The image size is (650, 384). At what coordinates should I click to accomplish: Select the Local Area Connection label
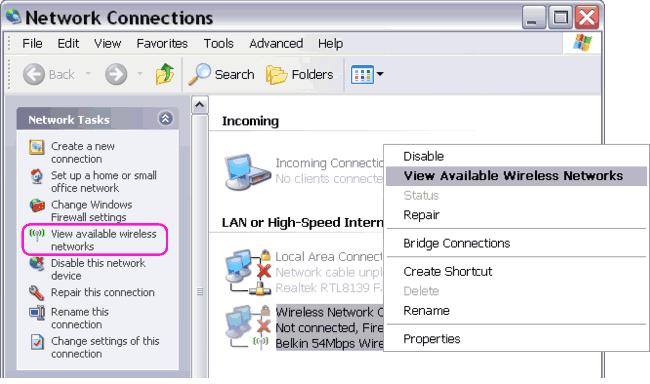coord(329,257)
